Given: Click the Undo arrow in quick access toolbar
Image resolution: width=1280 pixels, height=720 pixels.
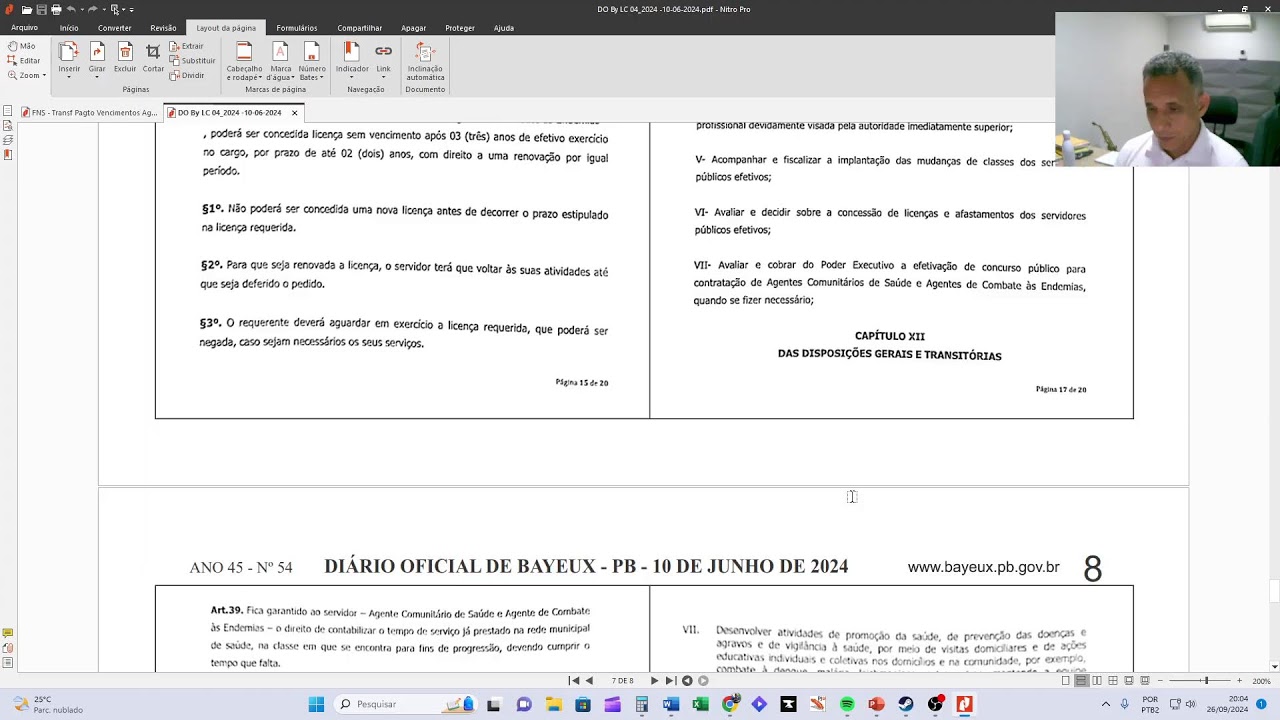Looking at the screenshot, I should tap(71, 9).
